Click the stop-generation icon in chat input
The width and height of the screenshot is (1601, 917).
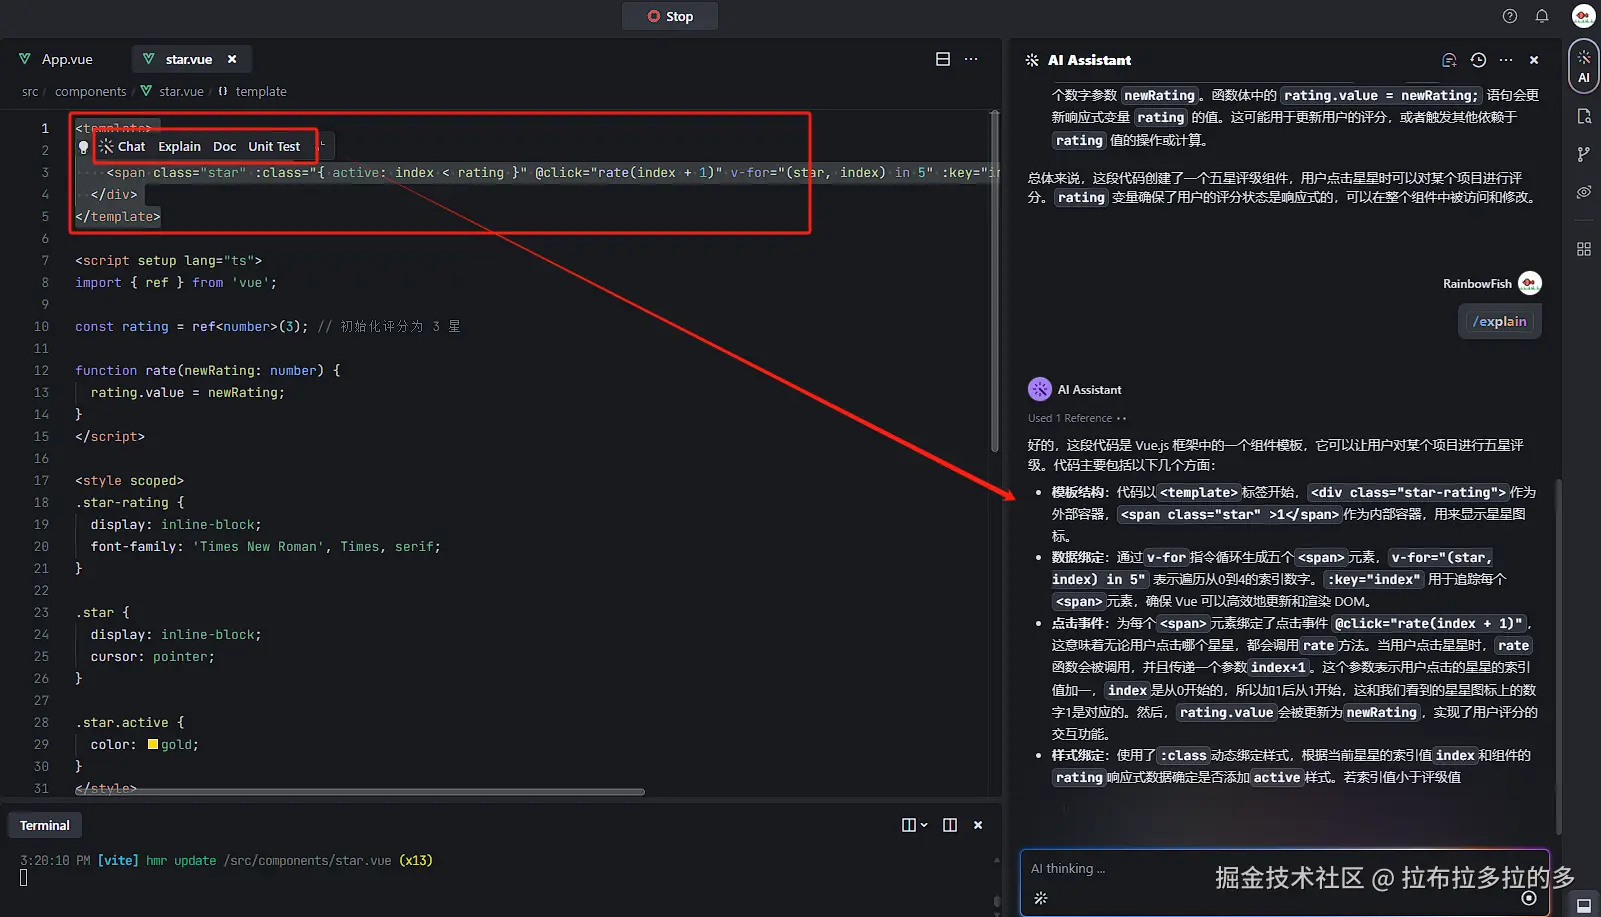pos(1529,898)
